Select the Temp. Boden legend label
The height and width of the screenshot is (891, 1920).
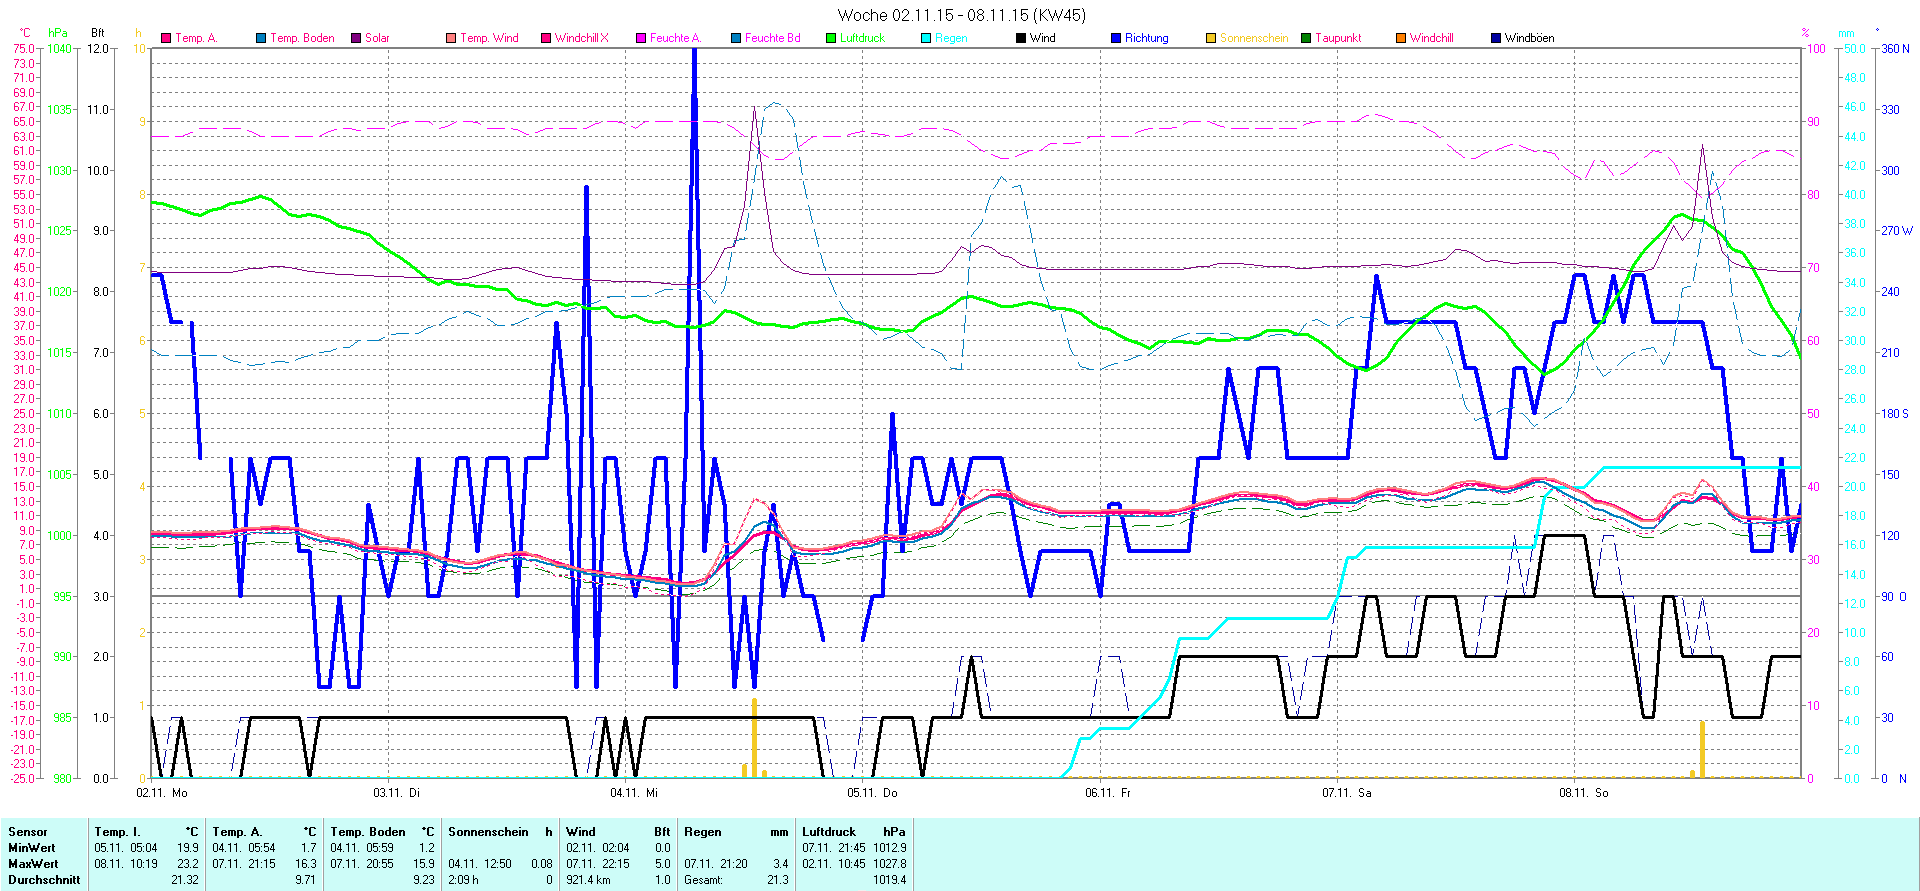pyautogui.click(x=302, y=38)
